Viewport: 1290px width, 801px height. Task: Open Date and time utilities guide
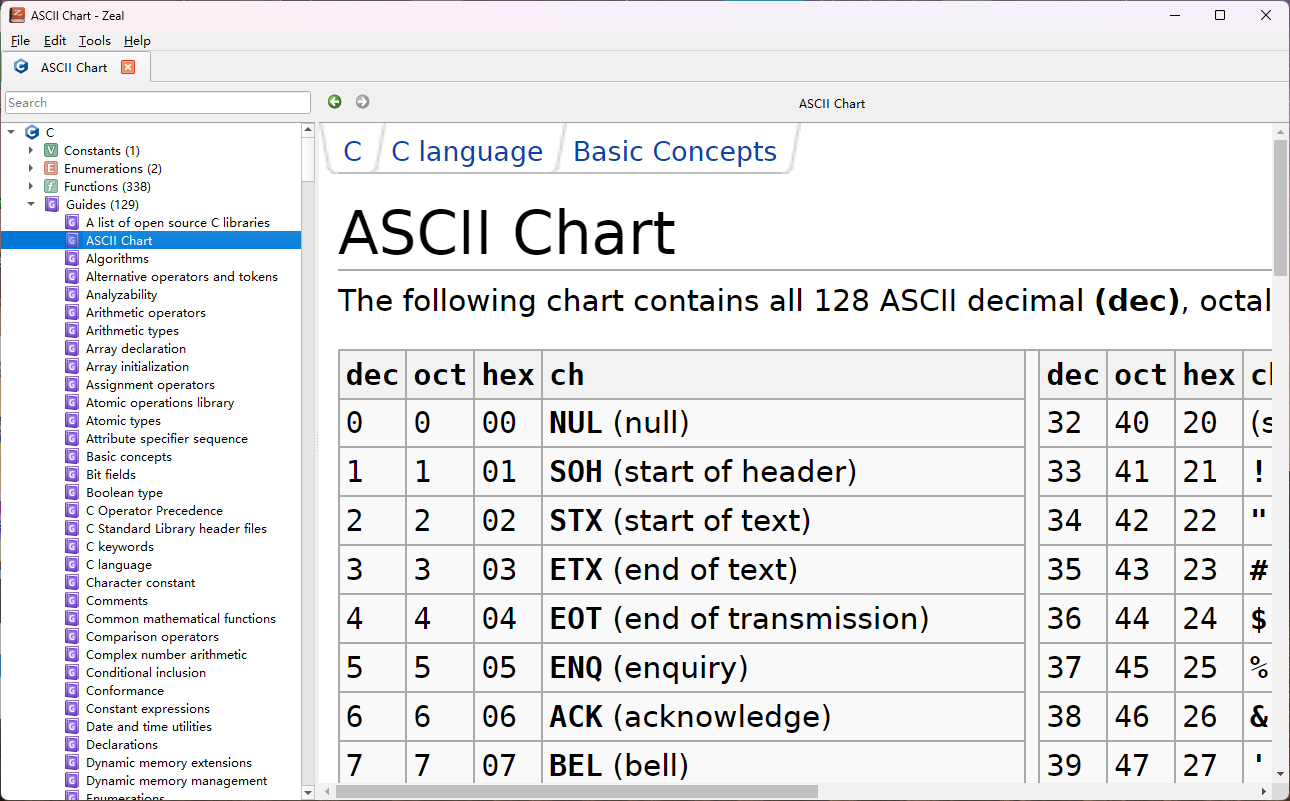click(x=149, y=726)
